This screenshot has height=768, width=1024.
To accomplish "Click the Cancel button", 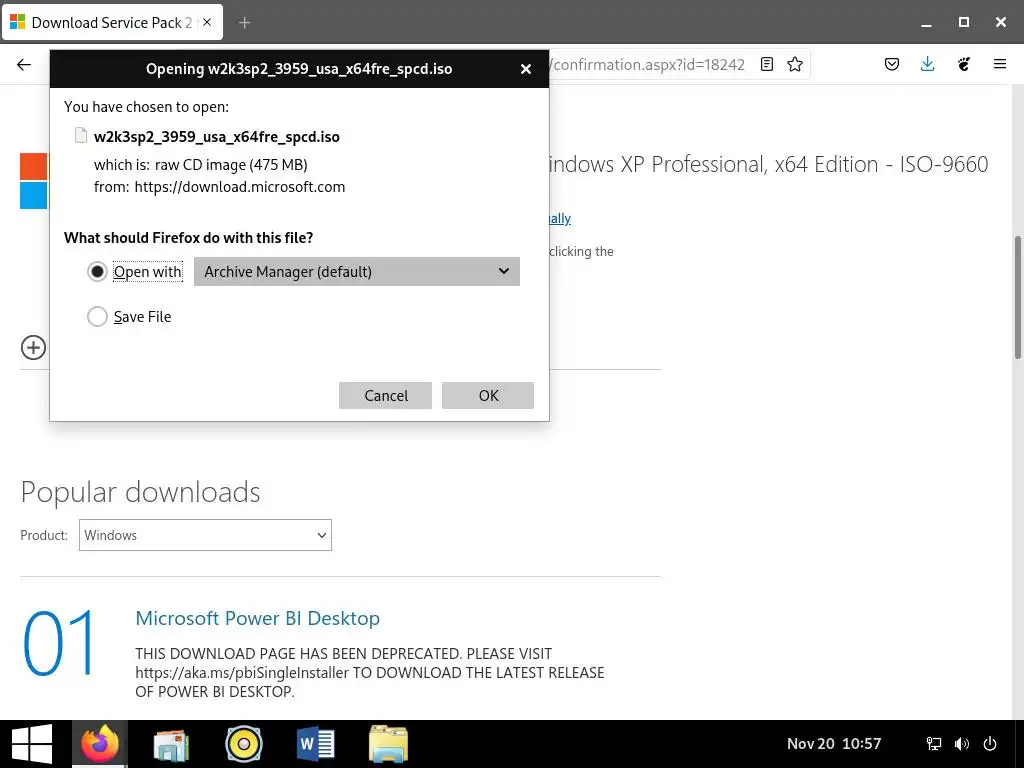I will [385, 396].
